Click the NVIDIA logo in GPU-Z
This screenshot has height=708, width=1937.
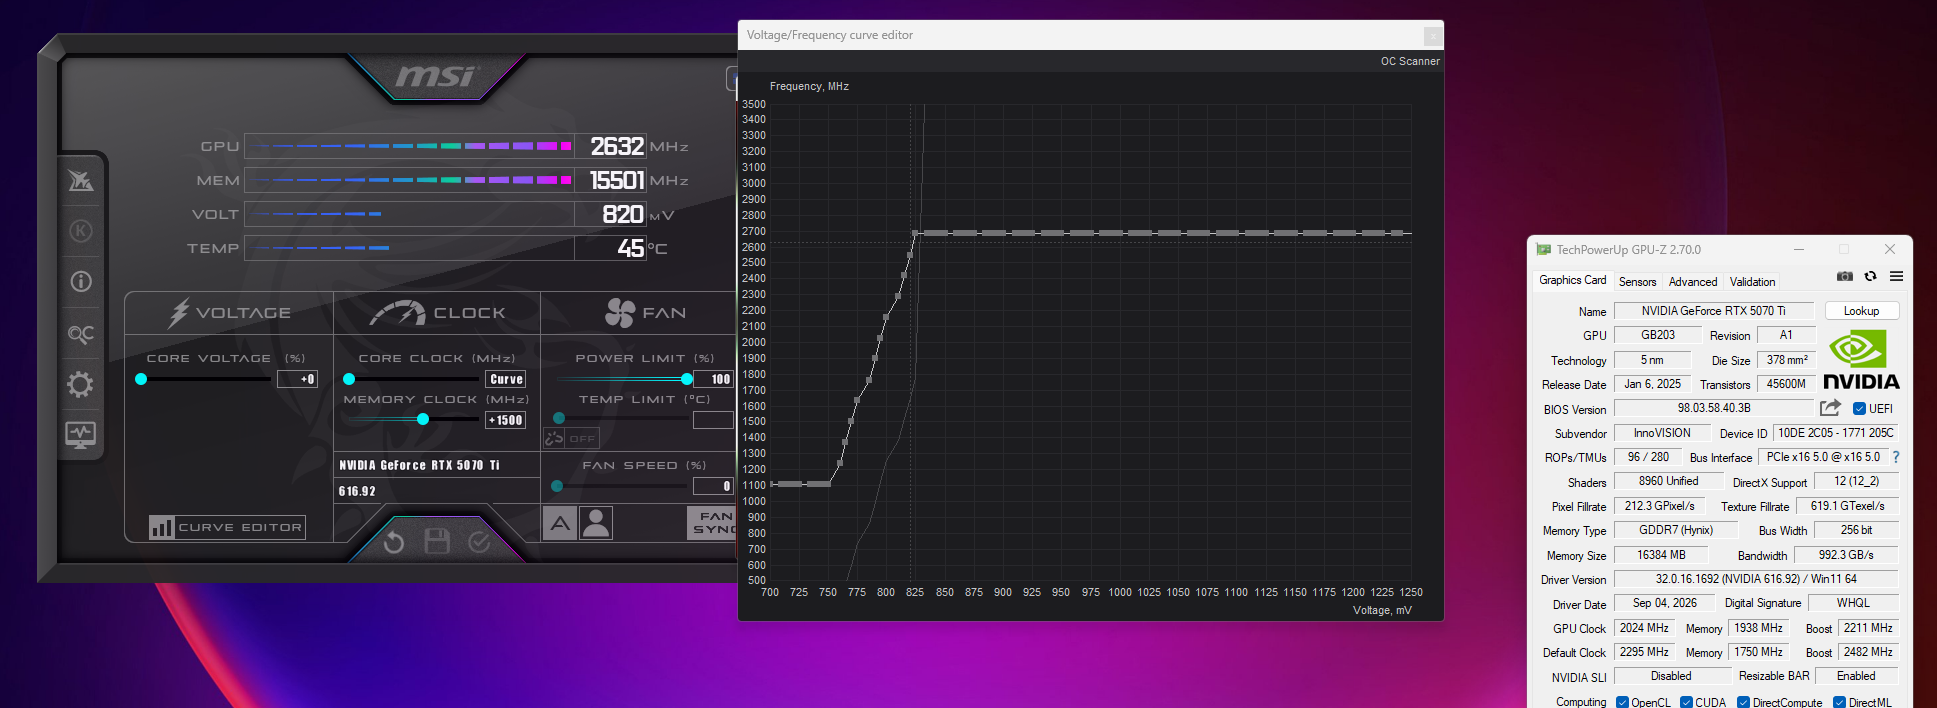[x=1861, y=360]
